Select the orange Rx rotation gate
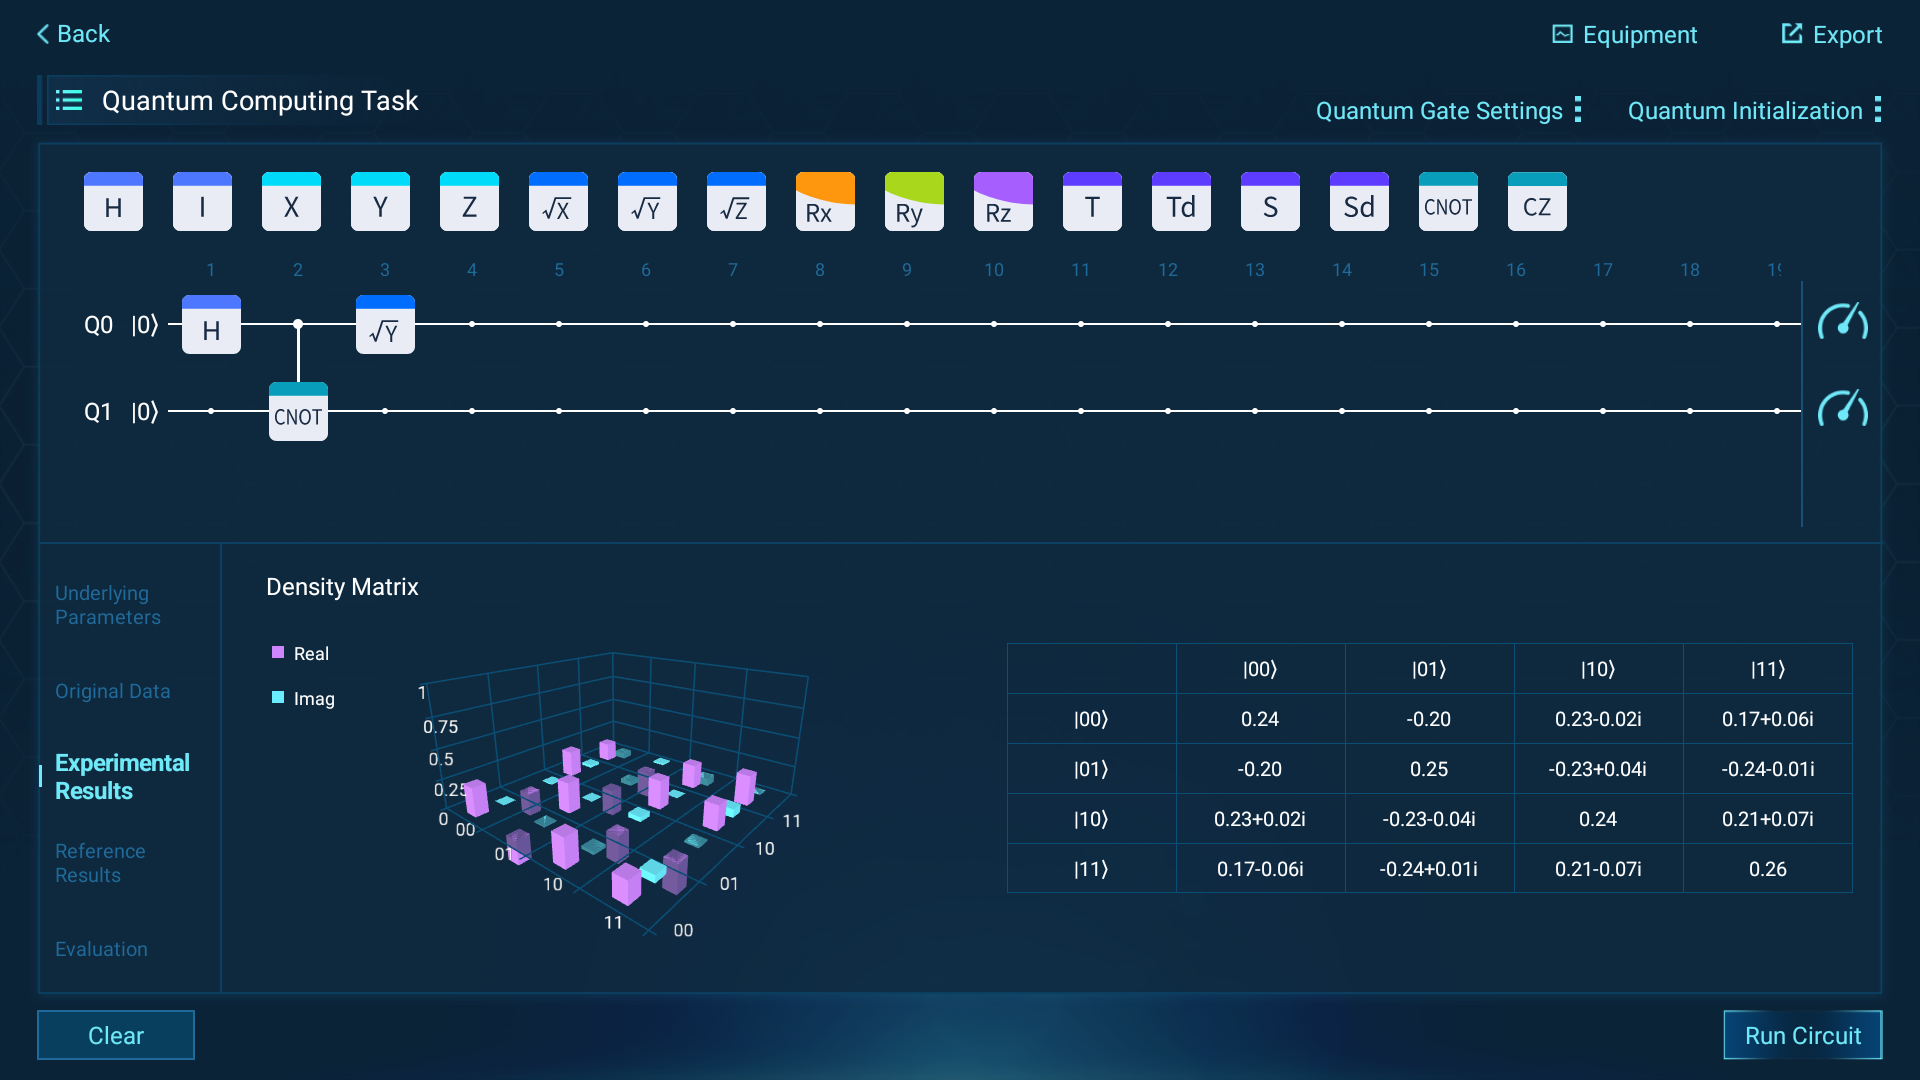This screenshot has width=1920, height=1080. pos(825,203)
